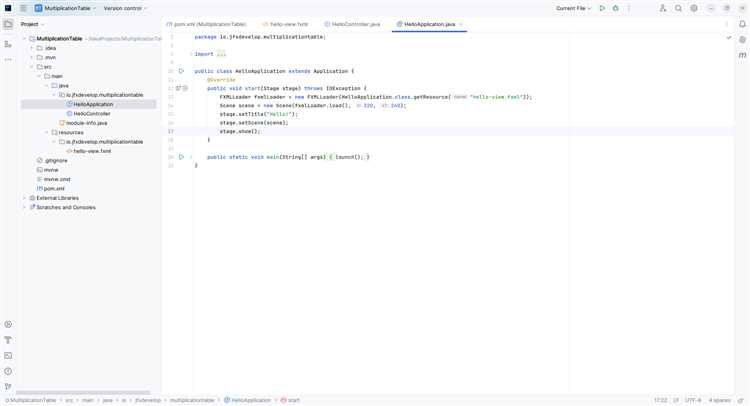Click start method breadcrumb
The width and height of the screenshot is (750, 406).
pos(290,400)
